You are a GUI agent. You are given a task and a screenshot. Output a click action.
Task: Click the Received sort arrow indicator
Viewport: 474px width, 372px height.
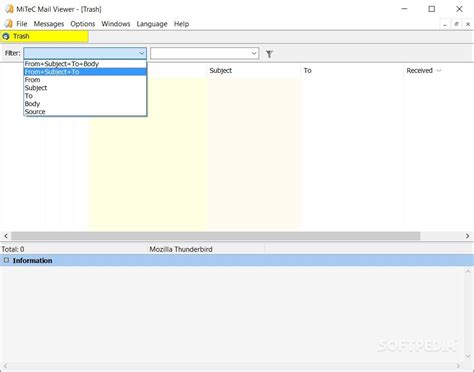(439, 71)
